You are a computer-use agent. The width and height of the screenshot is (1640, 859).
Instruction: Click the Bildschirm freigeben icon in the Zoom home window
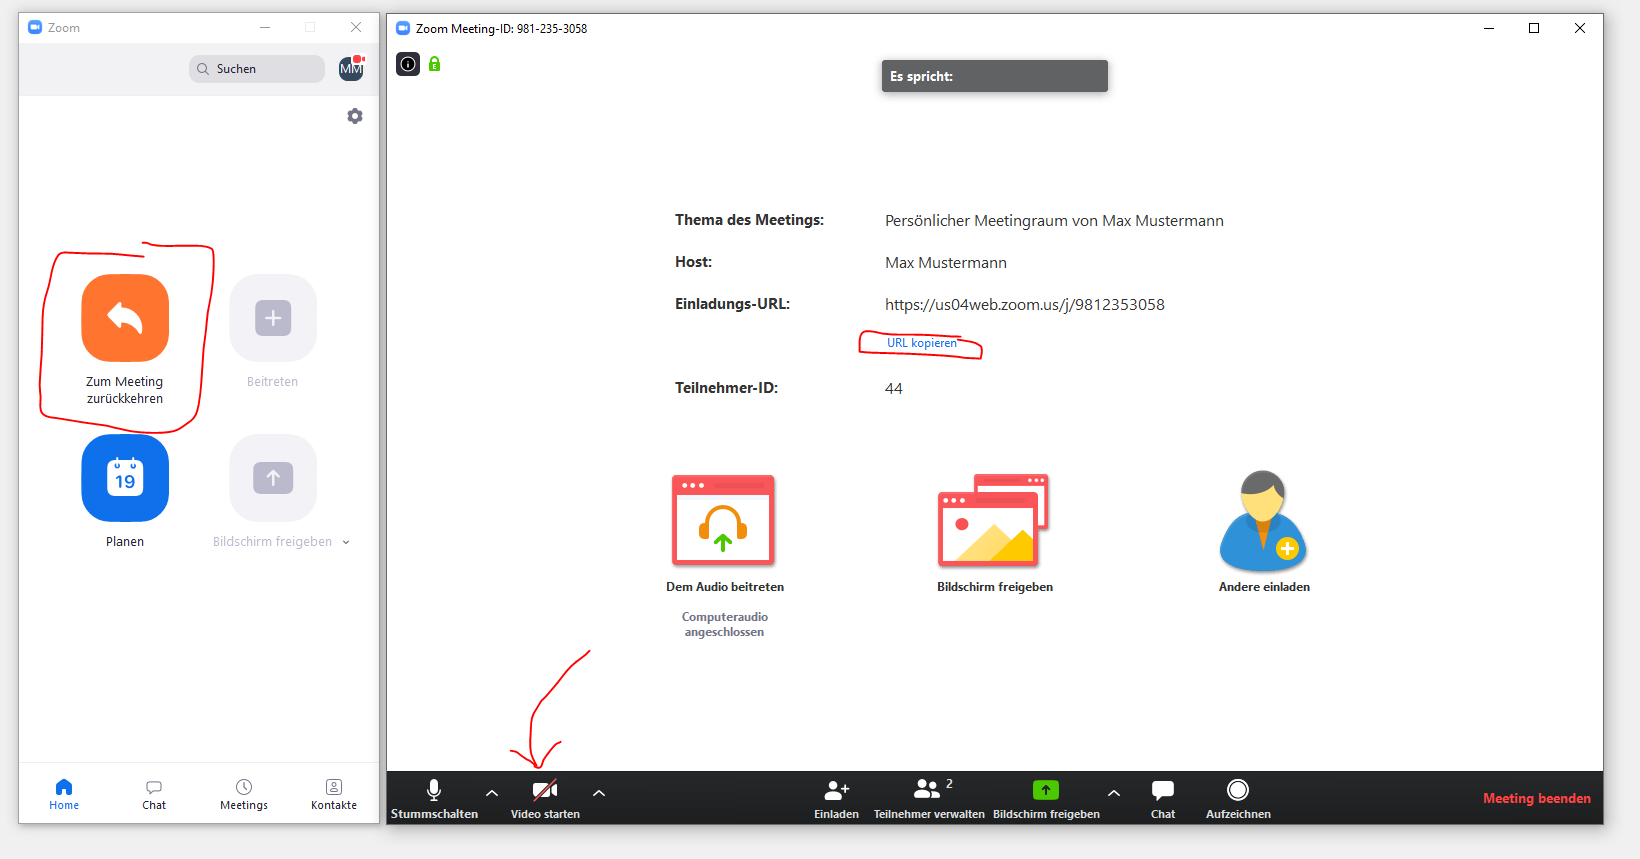click(x=273, y=478)
